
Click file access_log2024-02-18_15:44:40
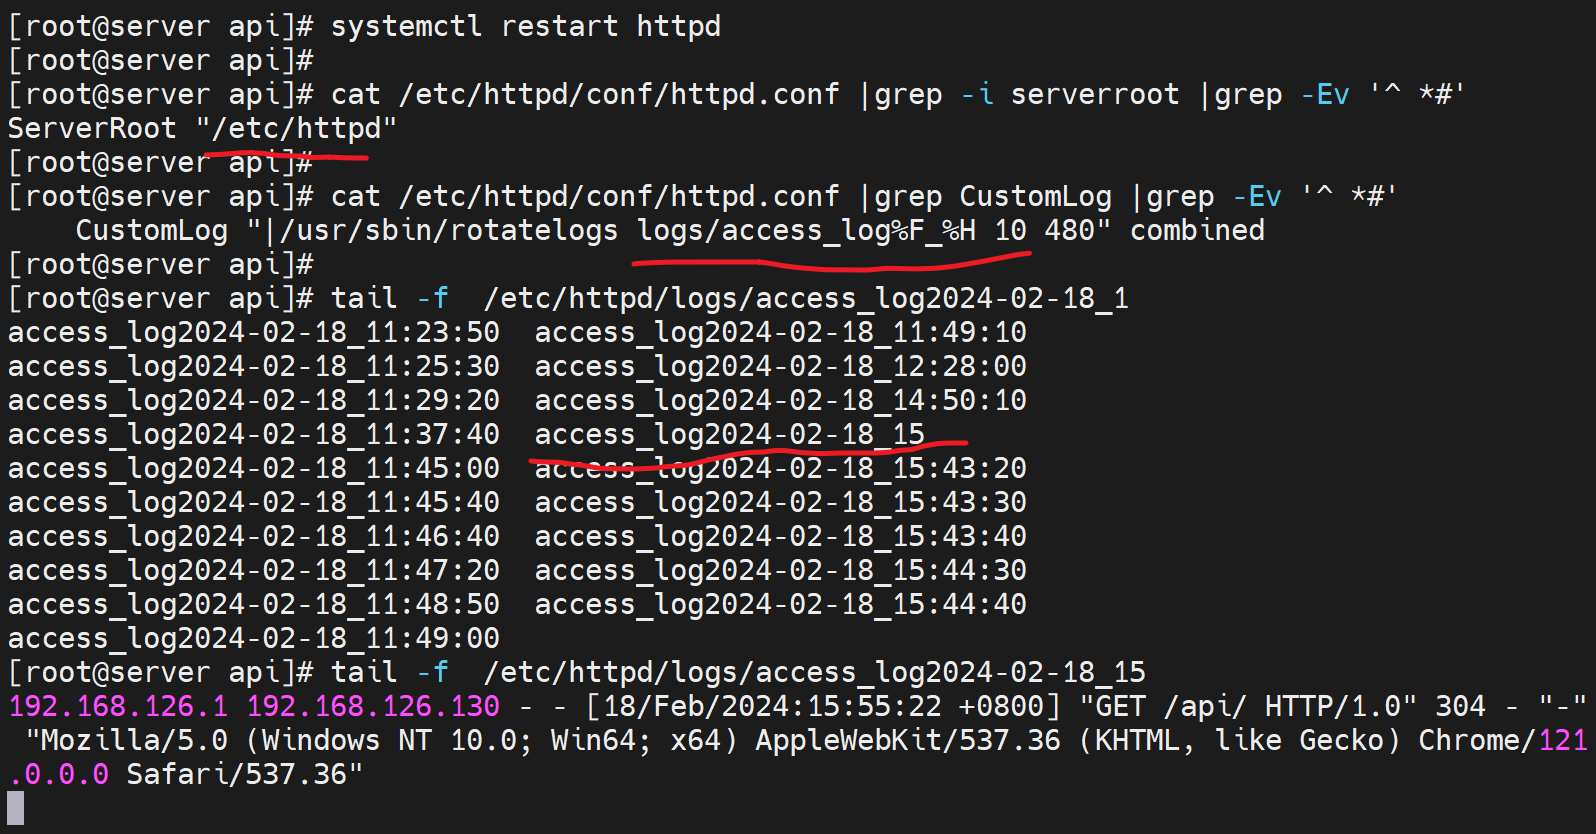[780, 604]
